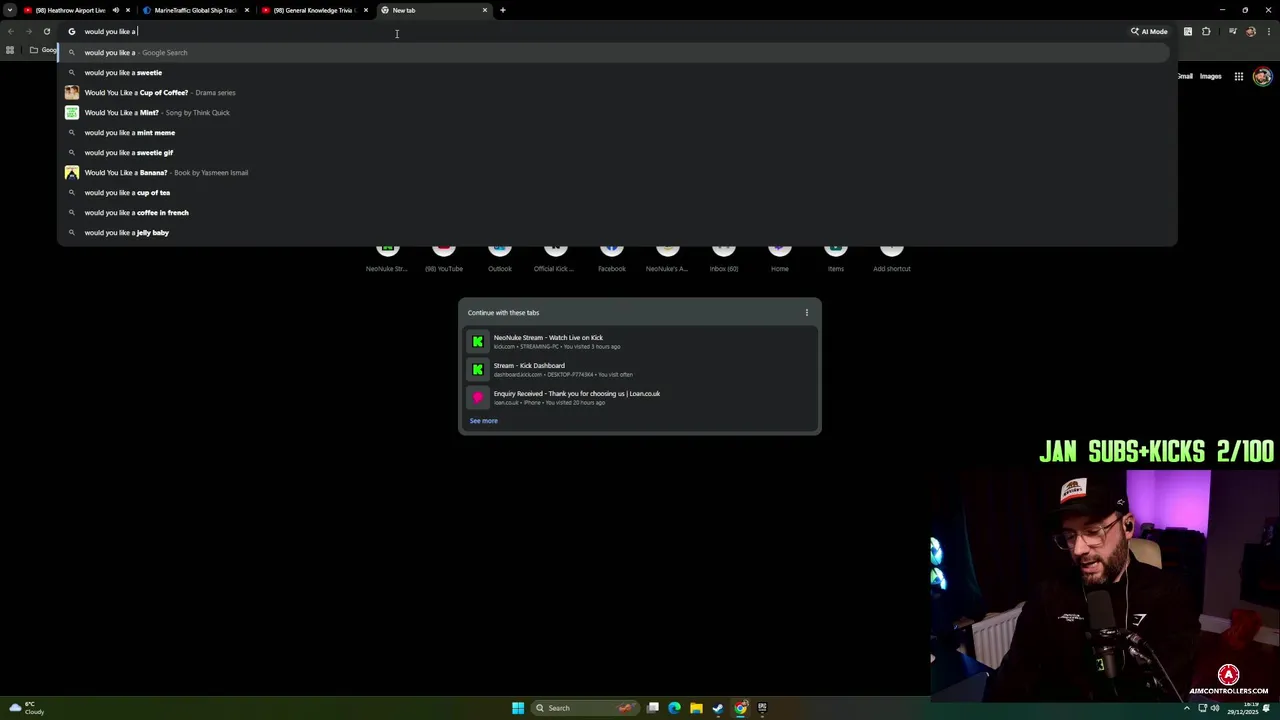Switch to MarineTraffic Global Ship Tracking tab
The image size is (1280, 720).
194,10
